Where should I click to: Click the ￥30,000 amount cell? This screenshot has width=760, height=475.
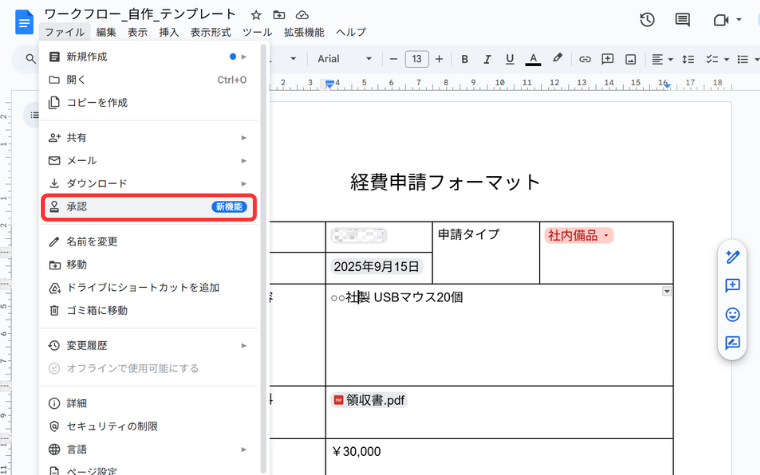coord(499,457)
